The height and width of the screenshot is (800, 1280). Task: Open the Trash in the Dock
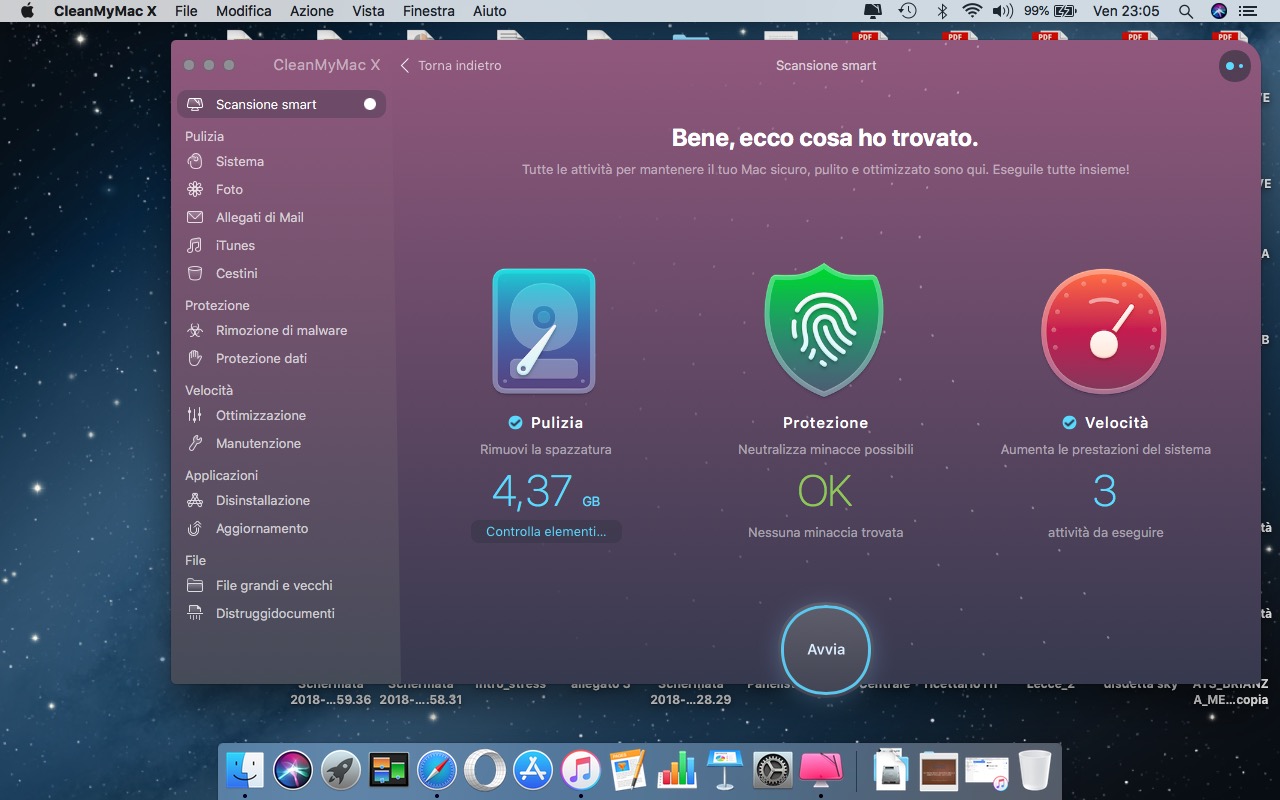pyautogui.click(x=1035, y=770)
